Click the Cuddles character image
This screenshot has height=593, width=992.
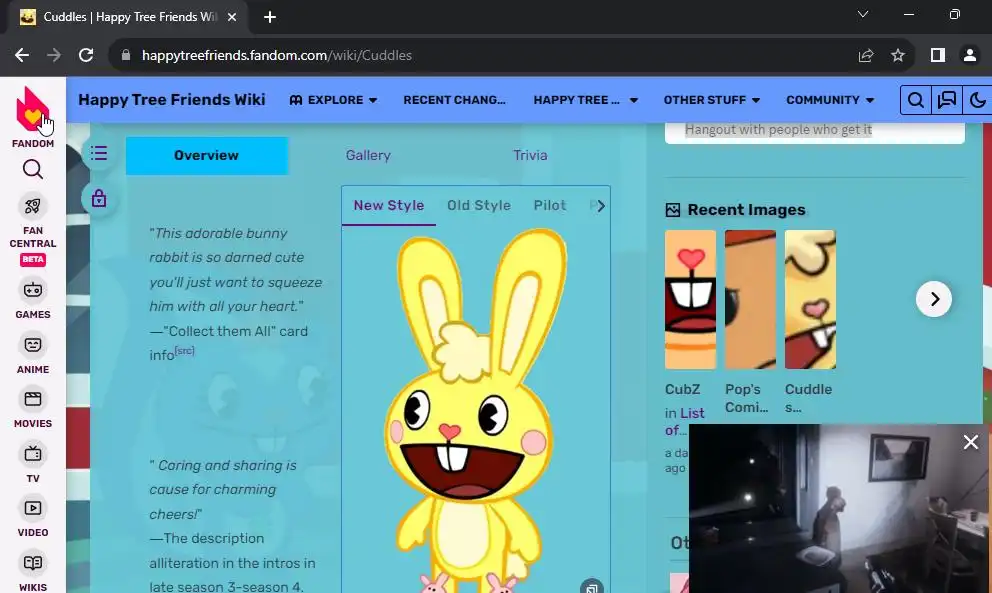point(475,411)
